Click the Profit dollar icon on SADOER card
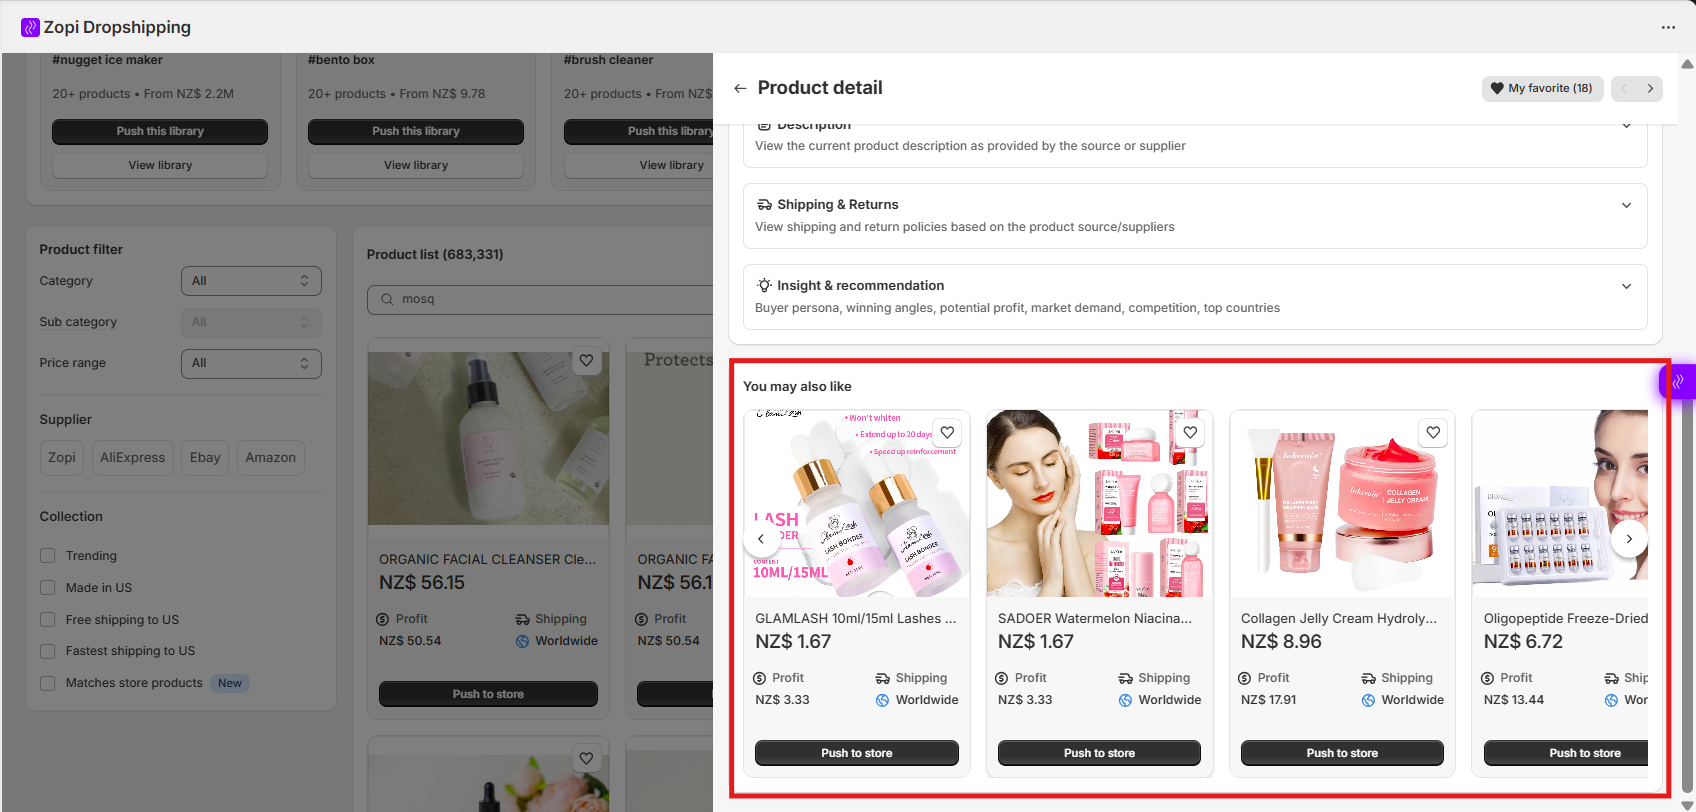Viewport: 1696px width, 812px height. (x=1002, y=678)
